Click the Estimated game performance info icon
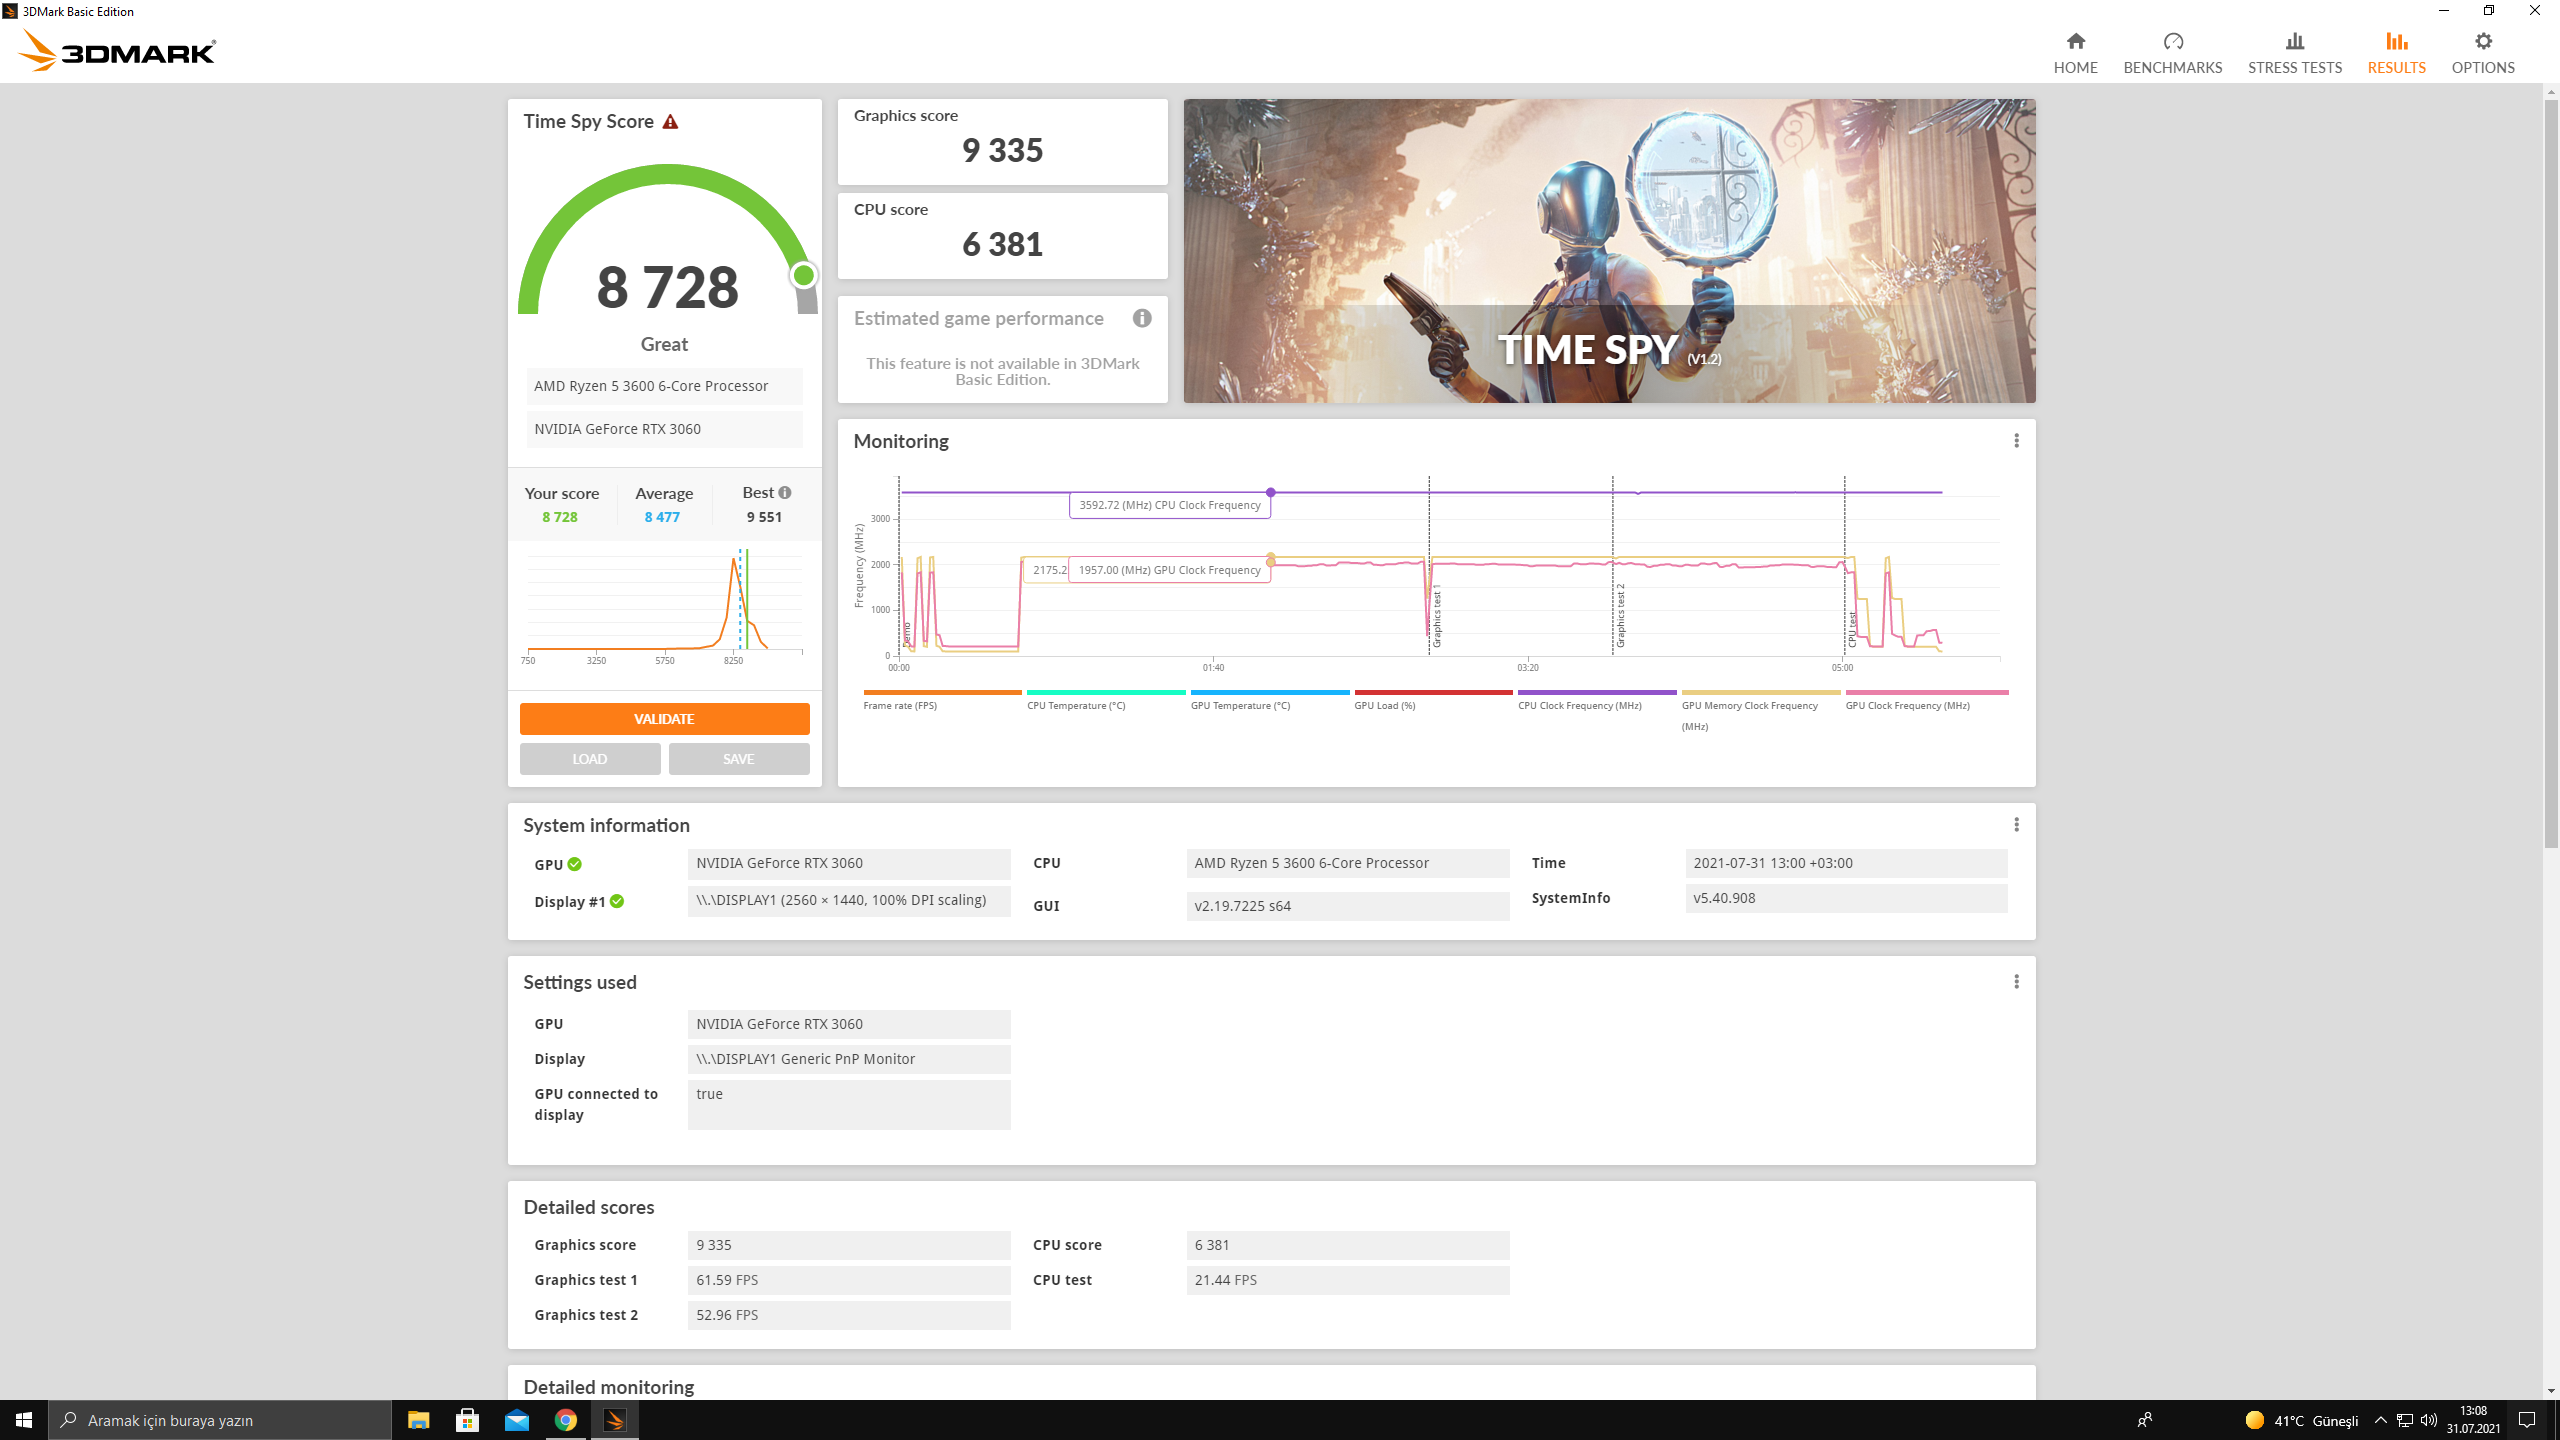The height and width of the screenshot is (1440, 2560). (1142, 318)
